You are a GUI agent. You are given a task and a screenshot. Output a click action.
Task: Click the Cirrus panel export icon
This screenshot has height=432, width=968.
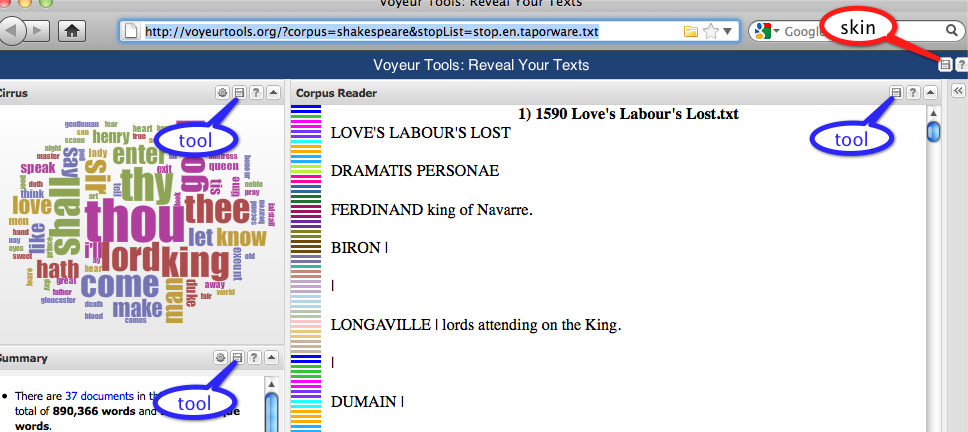240,93
